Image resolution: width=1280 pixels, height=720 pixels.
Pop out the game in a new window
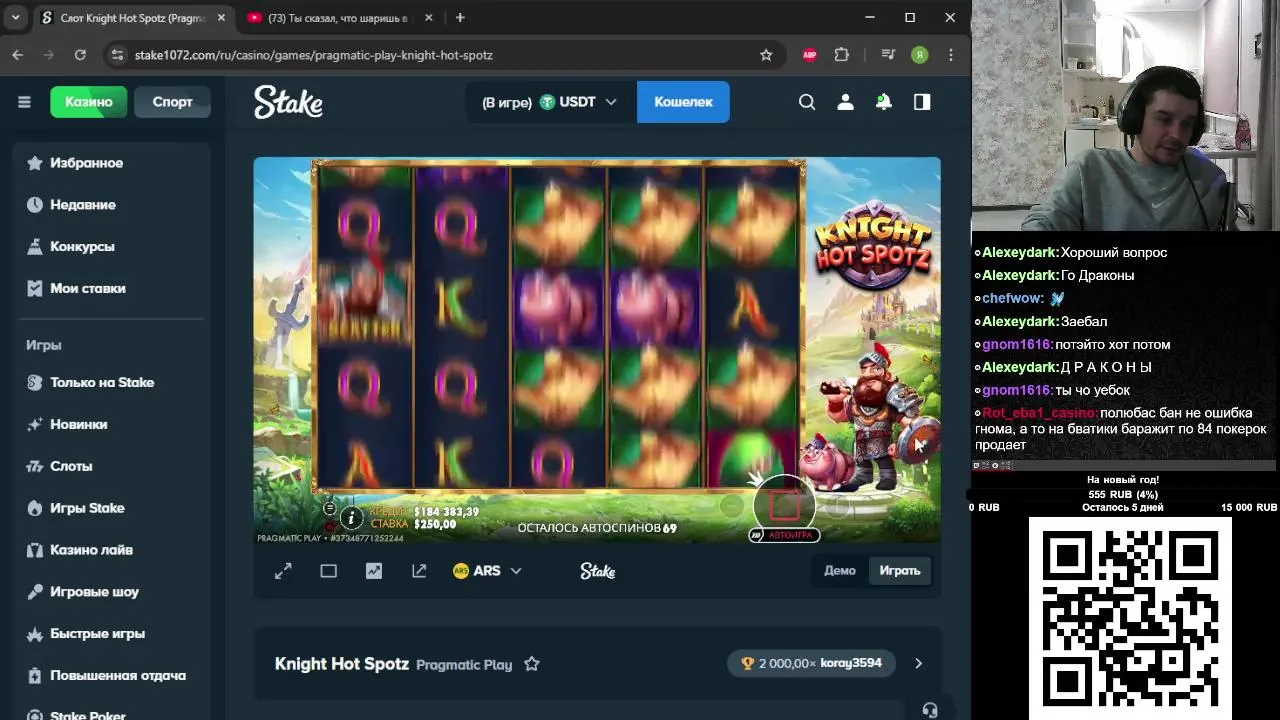pos(419,571)
